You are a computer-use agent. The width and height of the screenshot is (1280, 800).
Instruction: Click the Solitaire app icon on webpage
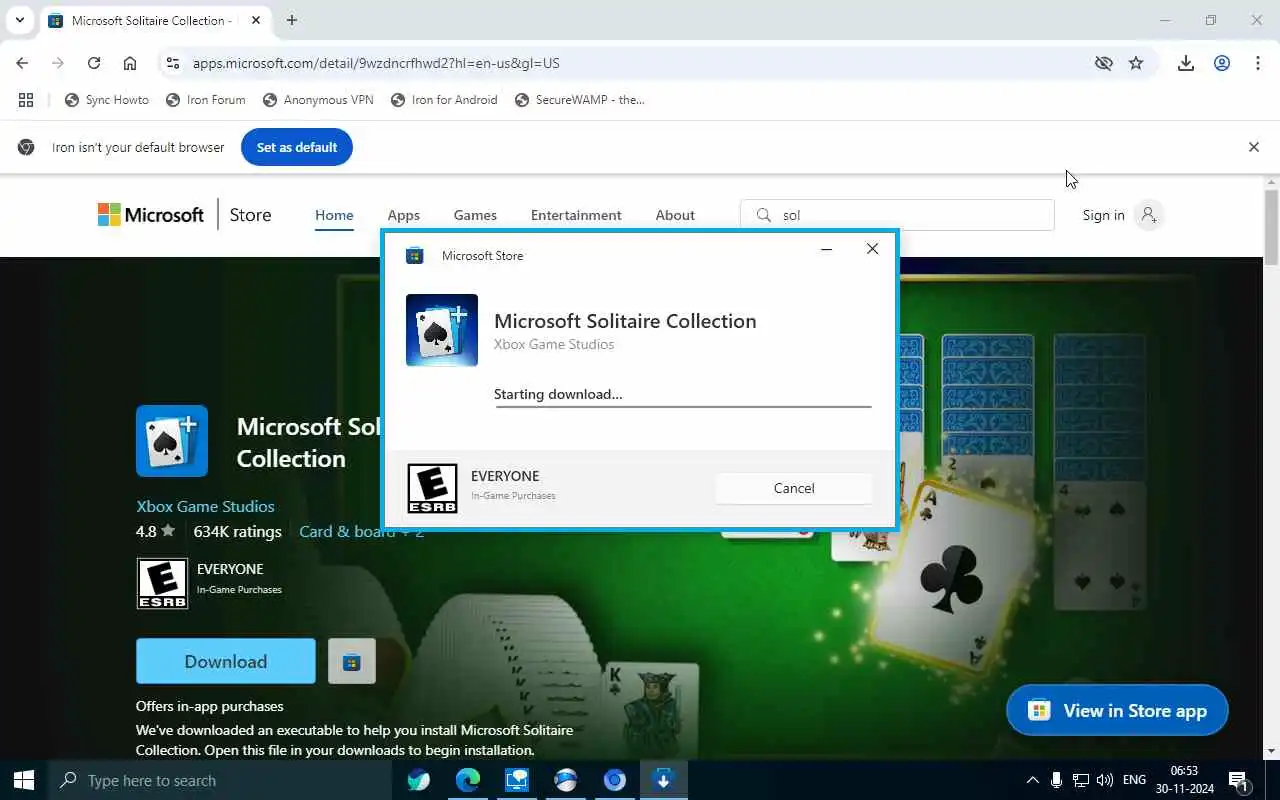pyautogui.click(x=172, y=441)
